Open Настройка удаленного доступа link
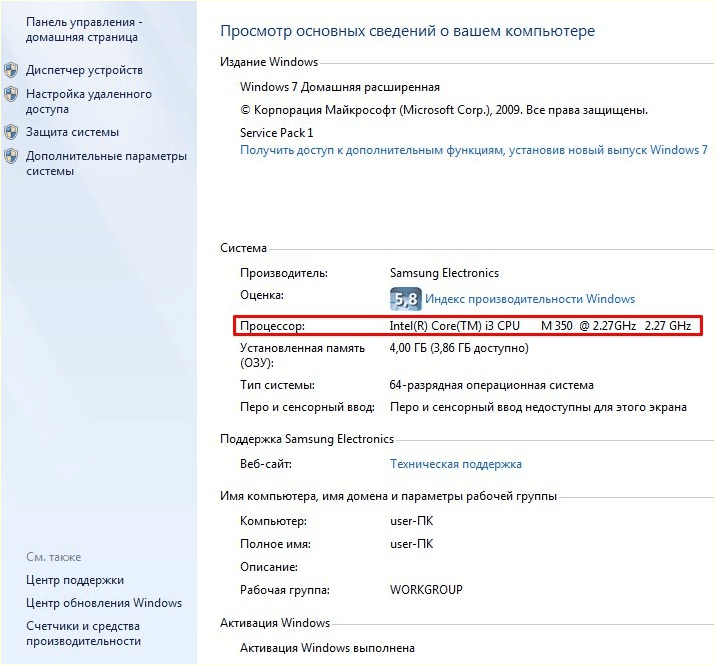The image size is (715, 665). pos(89,101)
